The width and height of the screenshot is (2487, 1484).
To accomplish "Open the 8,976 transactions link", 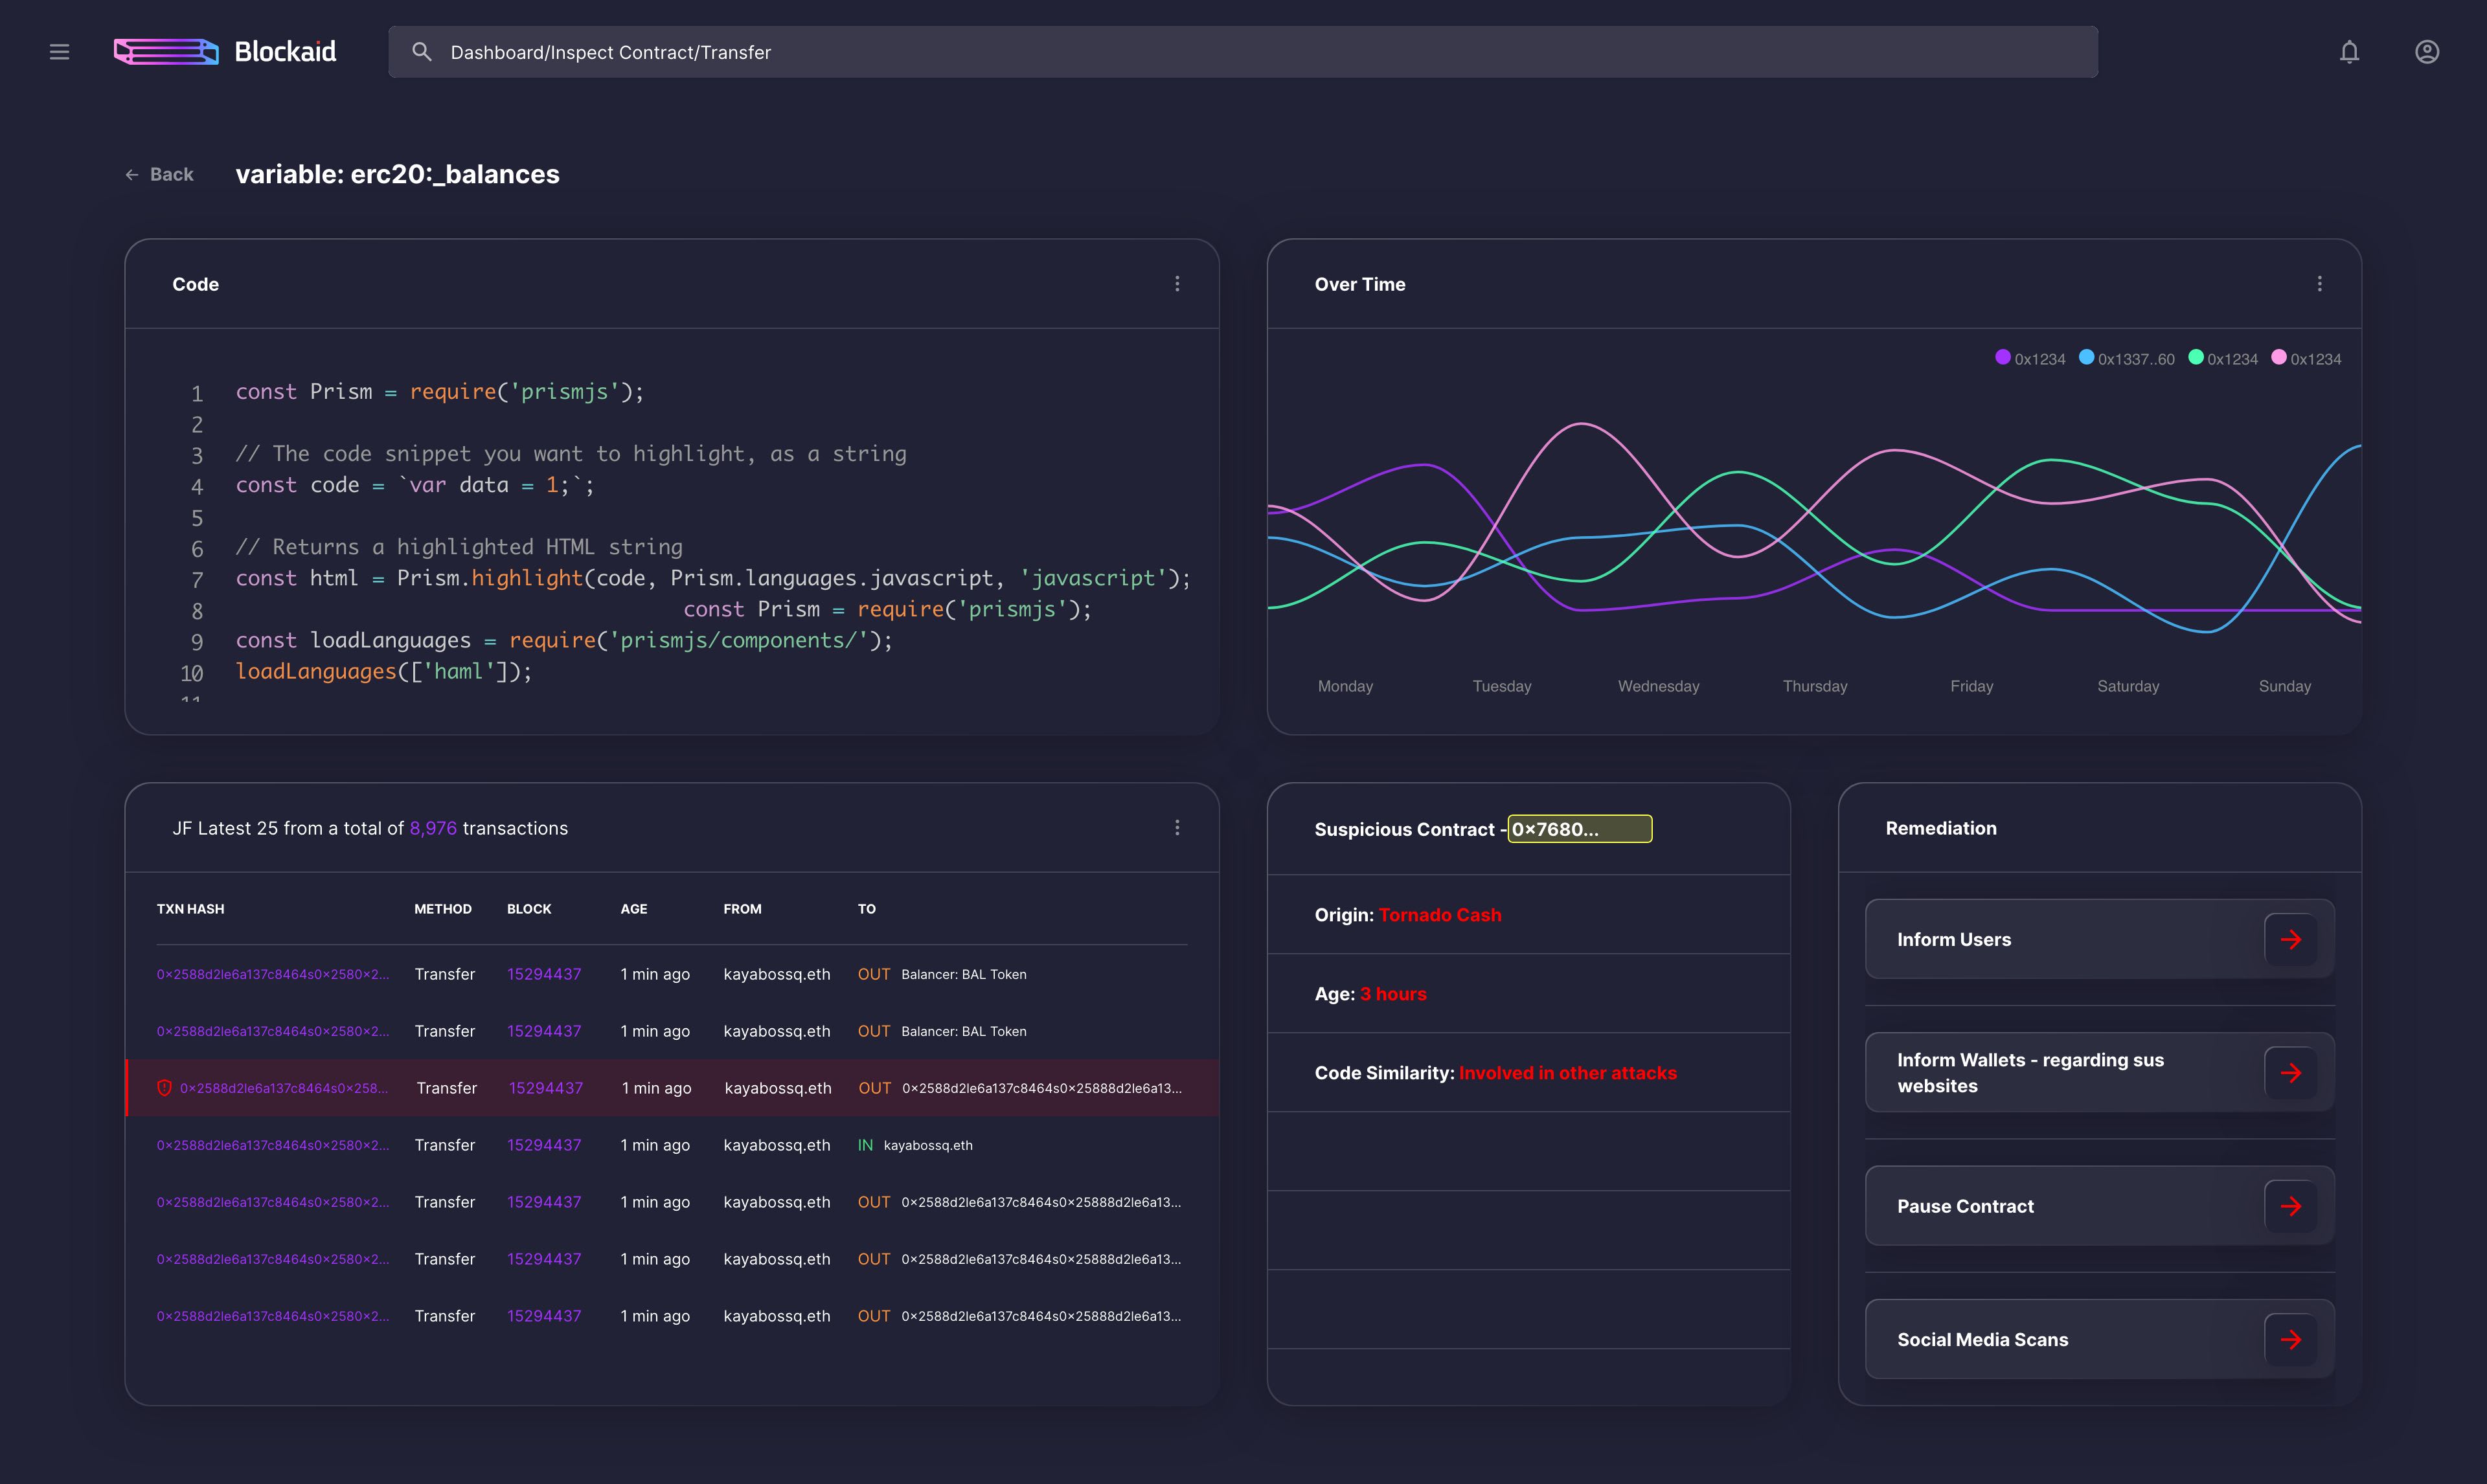I will click(432, 829).
